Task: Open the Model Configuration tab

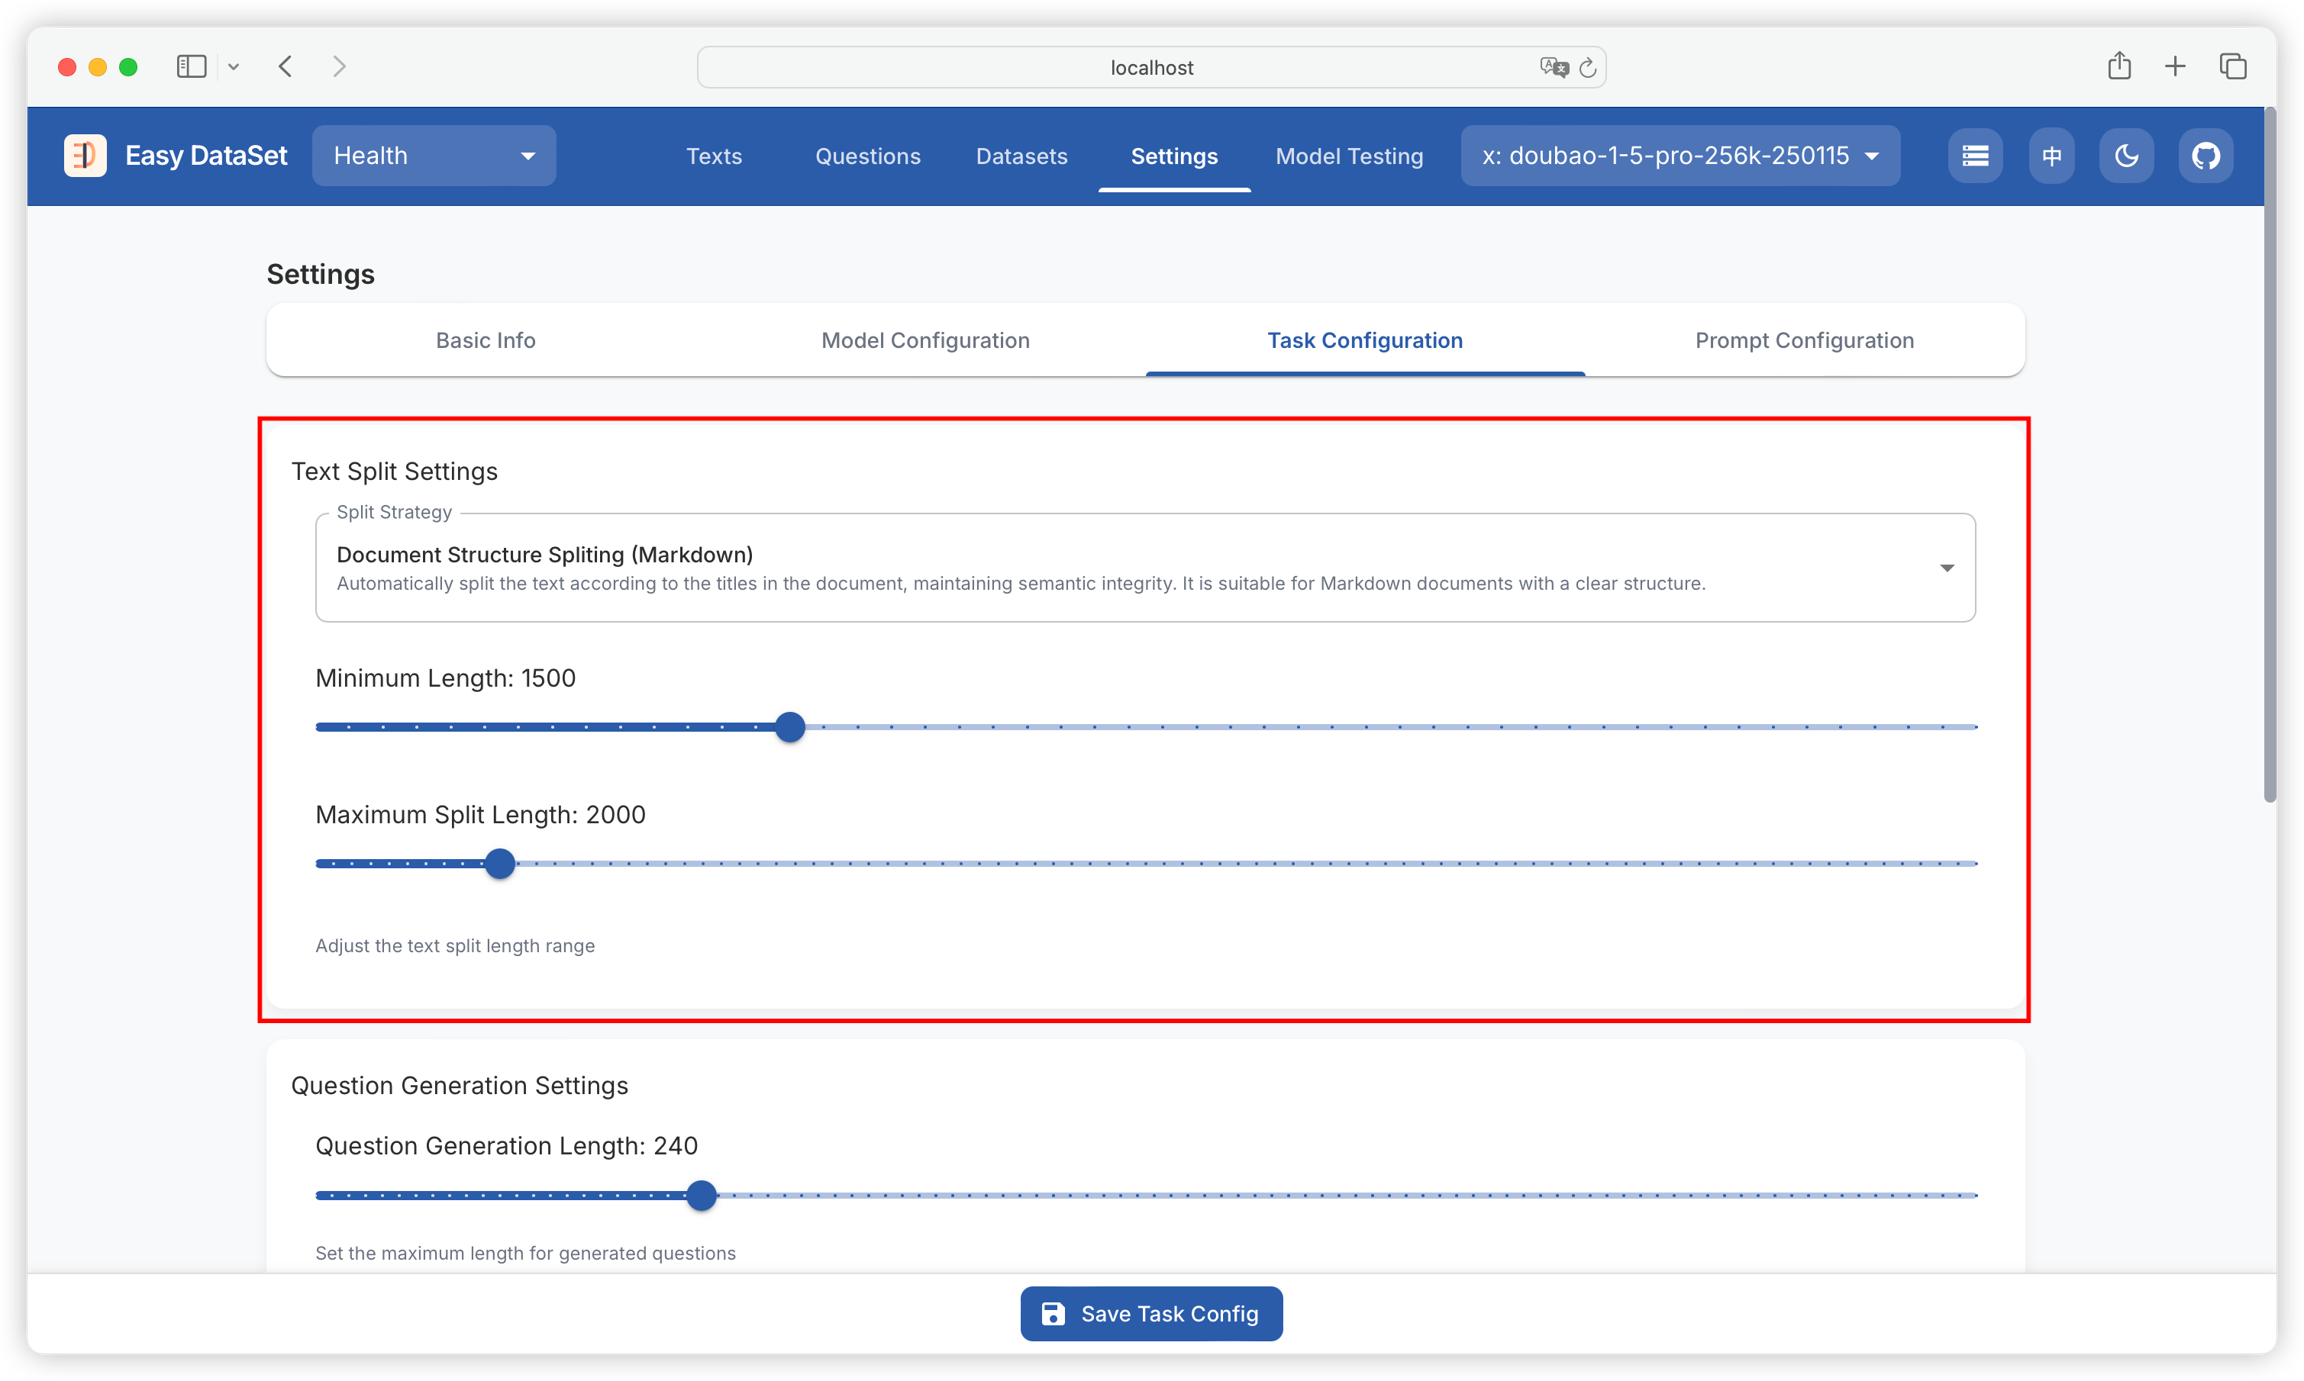Action: 925,340
